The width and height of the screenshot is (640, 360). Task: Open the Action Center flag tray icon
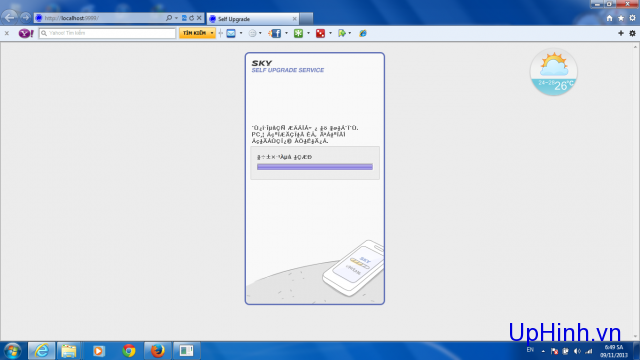click(x=554, y=351)
